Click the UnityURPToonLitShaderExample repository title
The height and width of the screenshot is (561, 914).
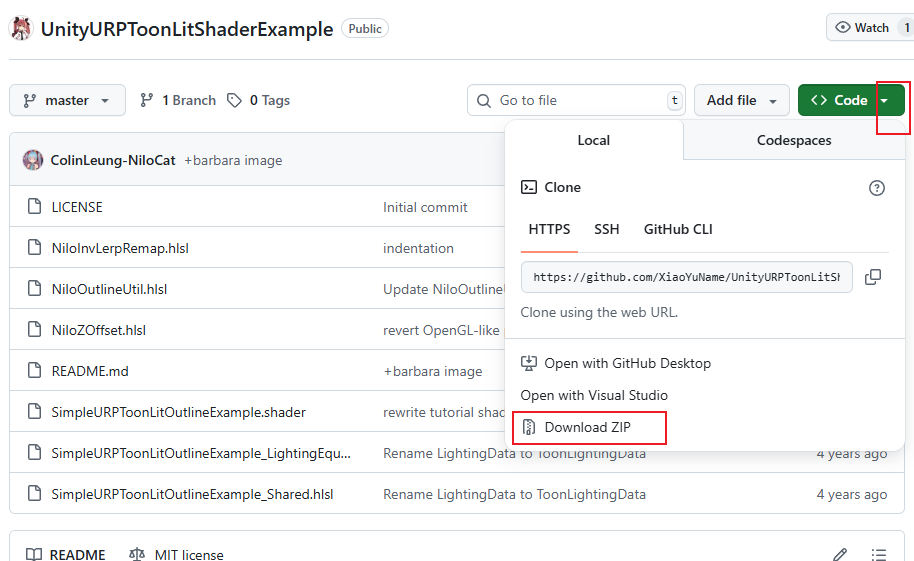click(187, 29)
